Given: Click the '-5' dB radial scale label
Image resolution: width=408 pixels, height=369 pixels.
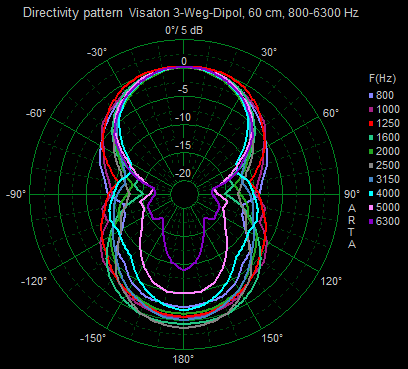Looking at the screenshot, I should pyautogui.click(x=184, y=89).
